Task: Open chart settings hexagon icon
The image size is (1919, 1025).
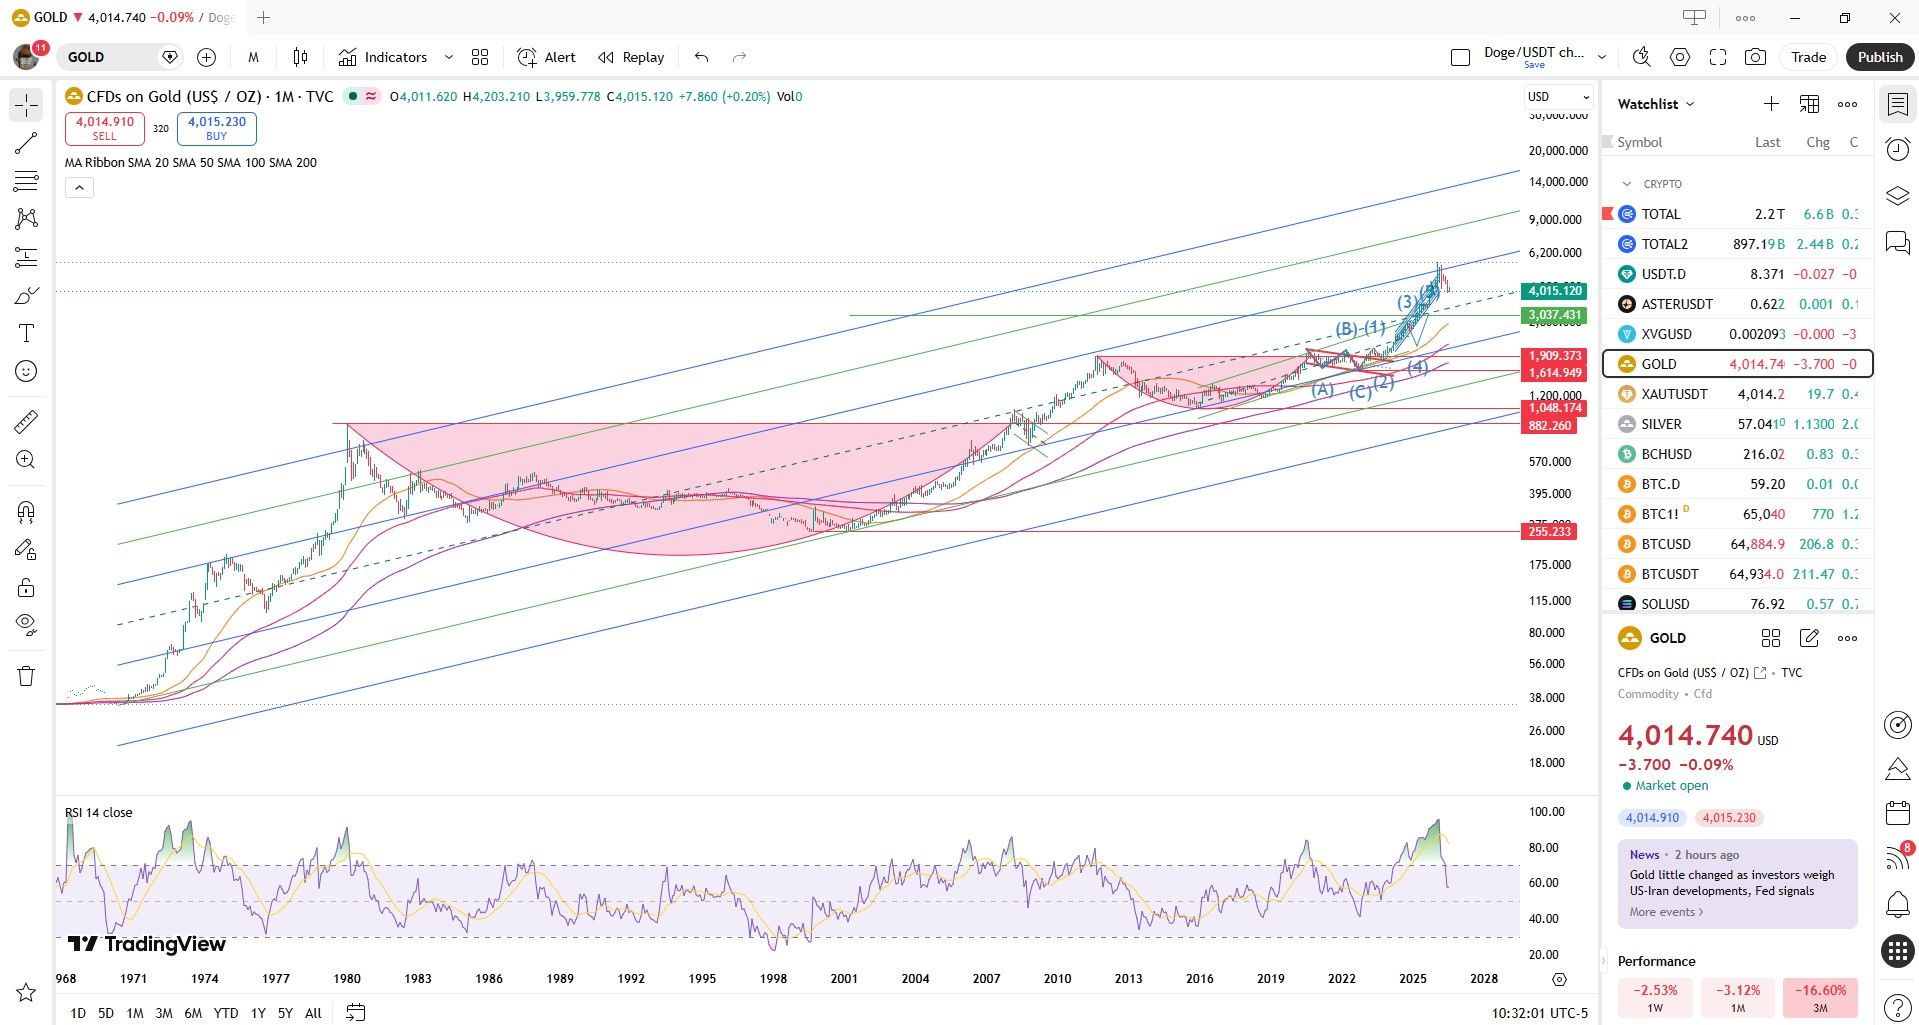Action: 1680,57
